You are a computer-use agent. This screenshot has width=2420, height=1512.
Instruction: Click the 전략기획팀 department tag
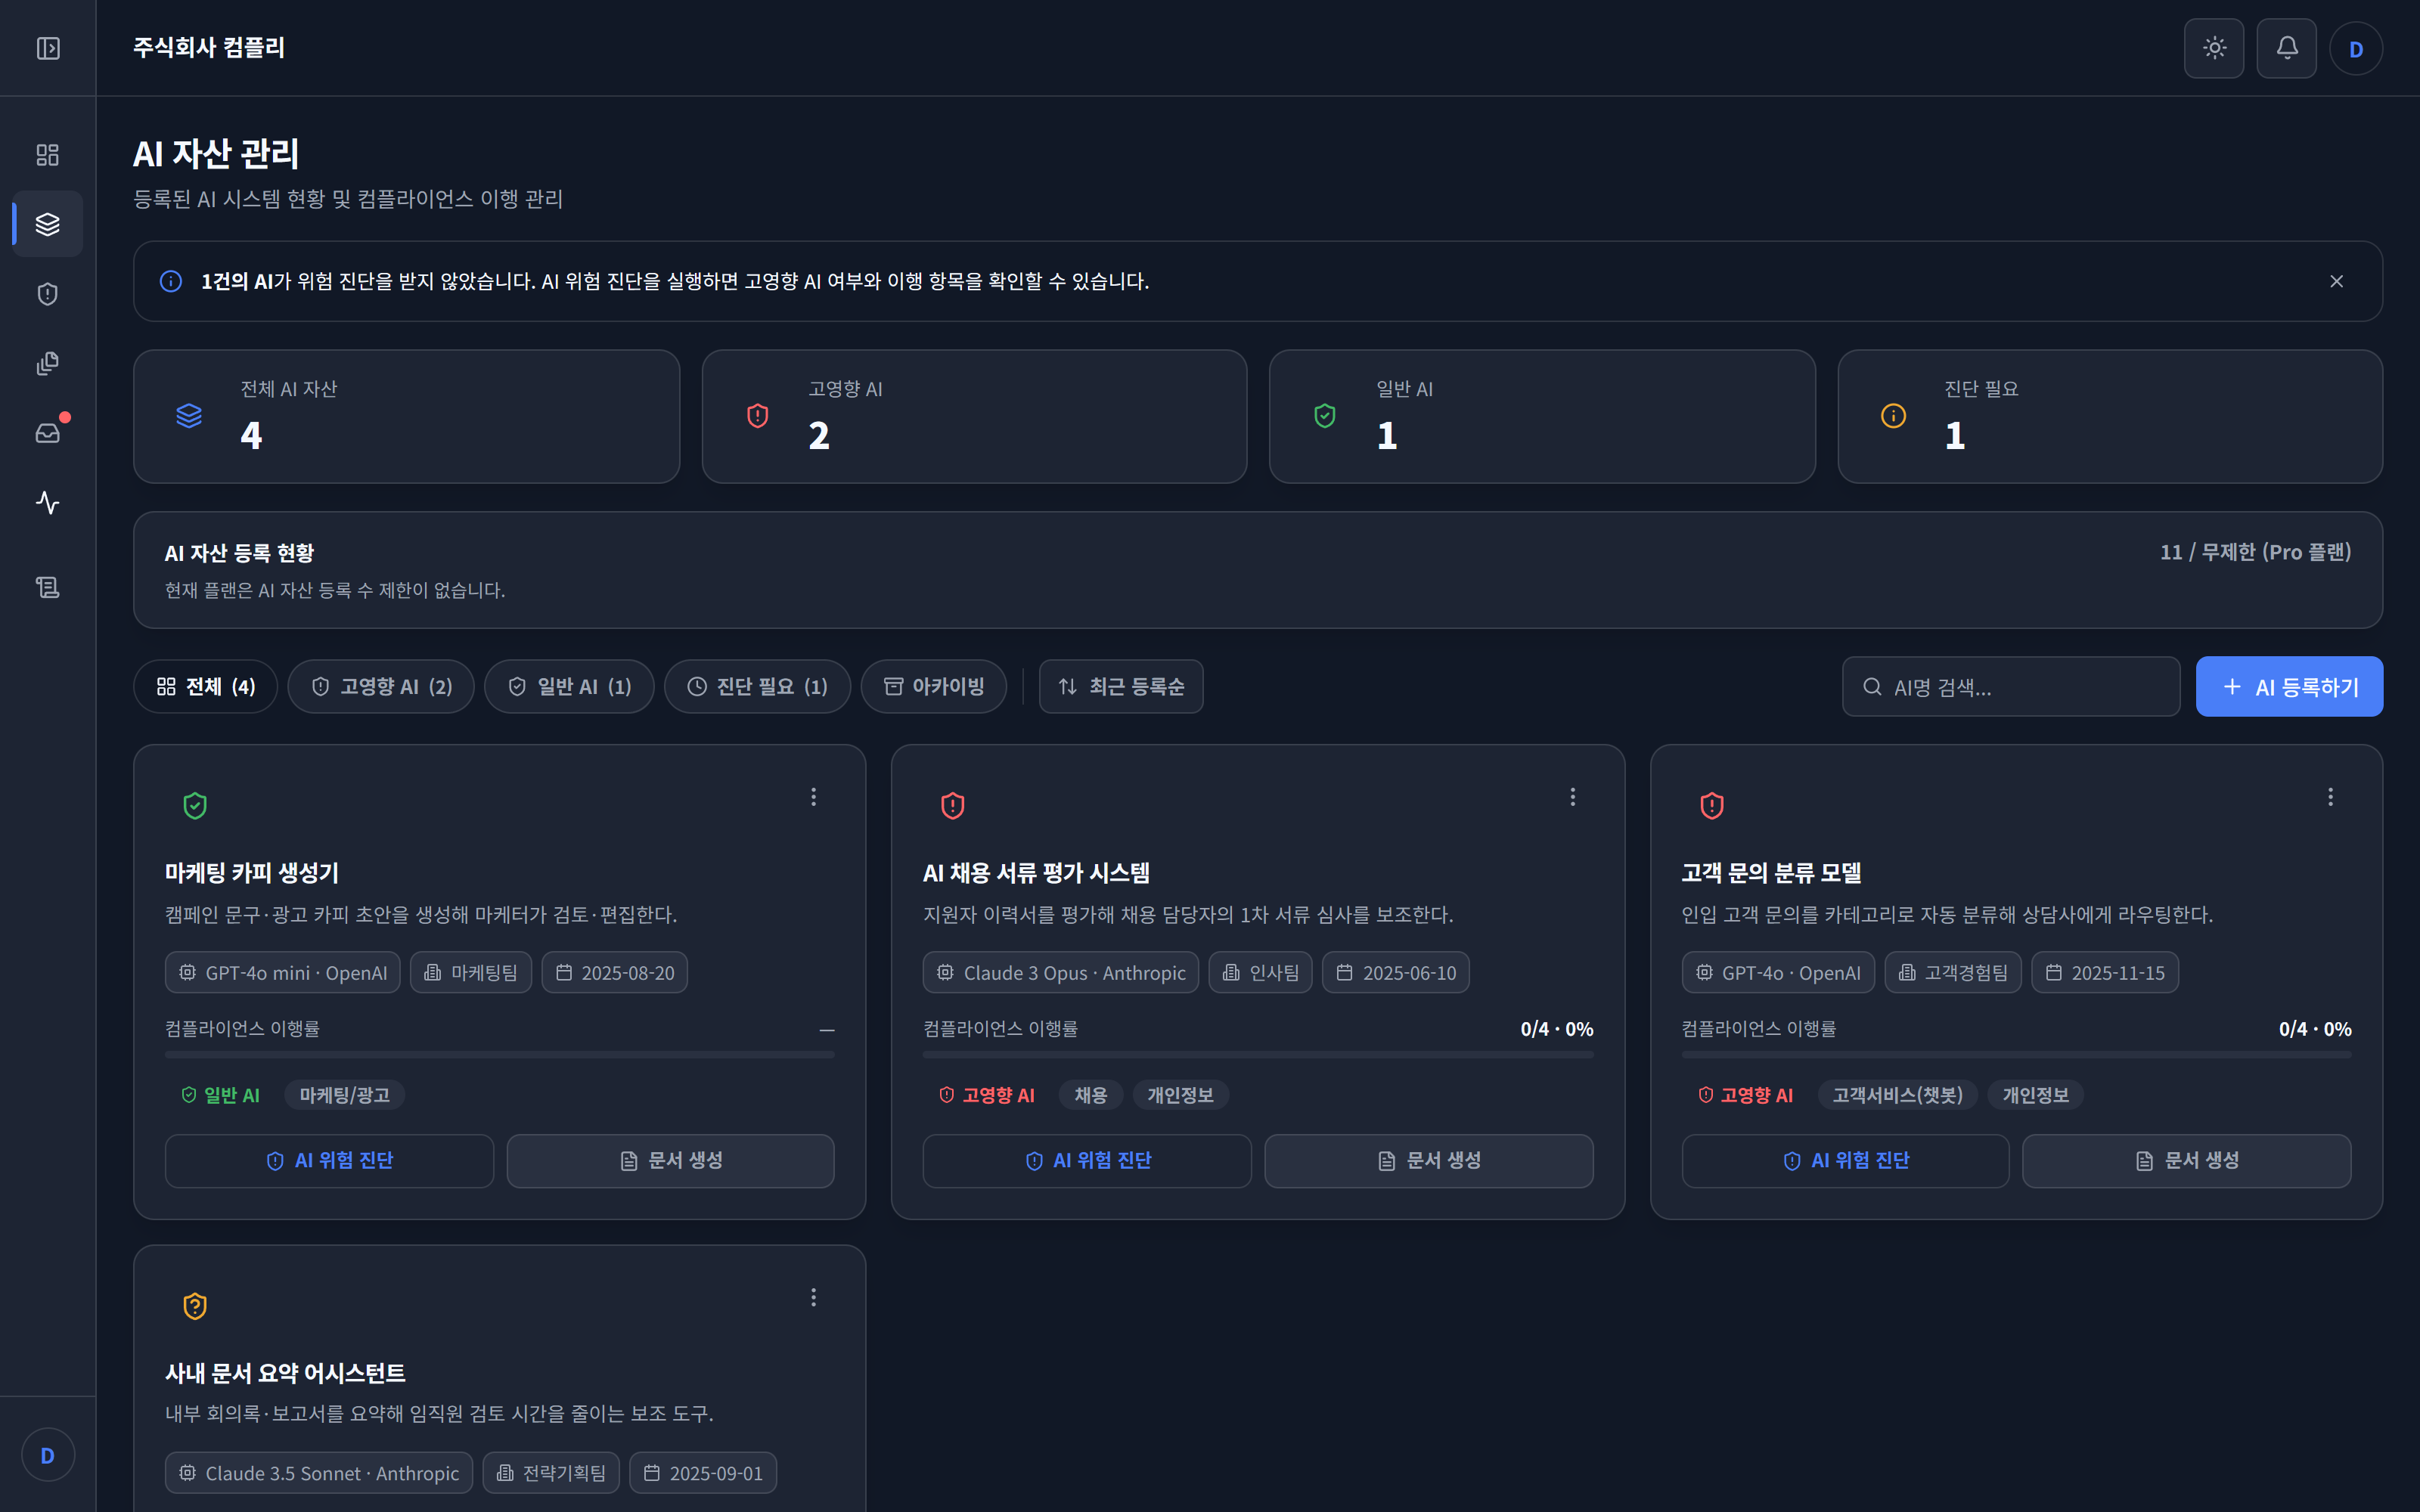[551, 1472]
